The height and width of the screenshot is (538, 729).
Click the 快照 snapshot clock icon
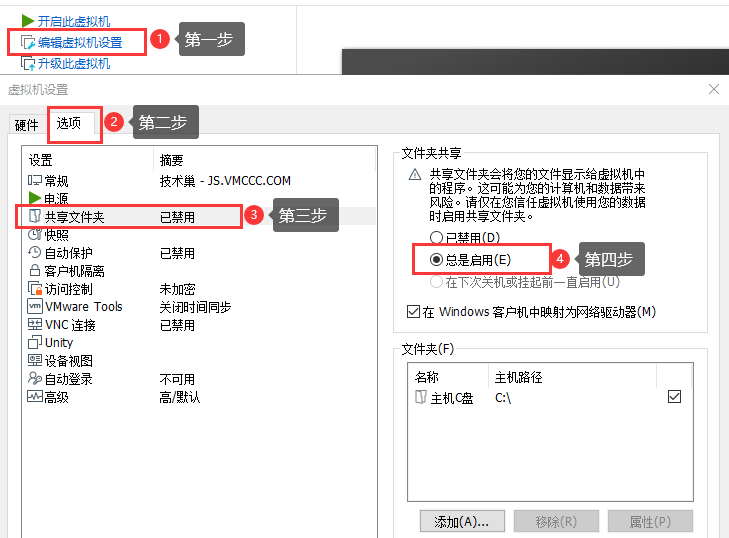35,234
